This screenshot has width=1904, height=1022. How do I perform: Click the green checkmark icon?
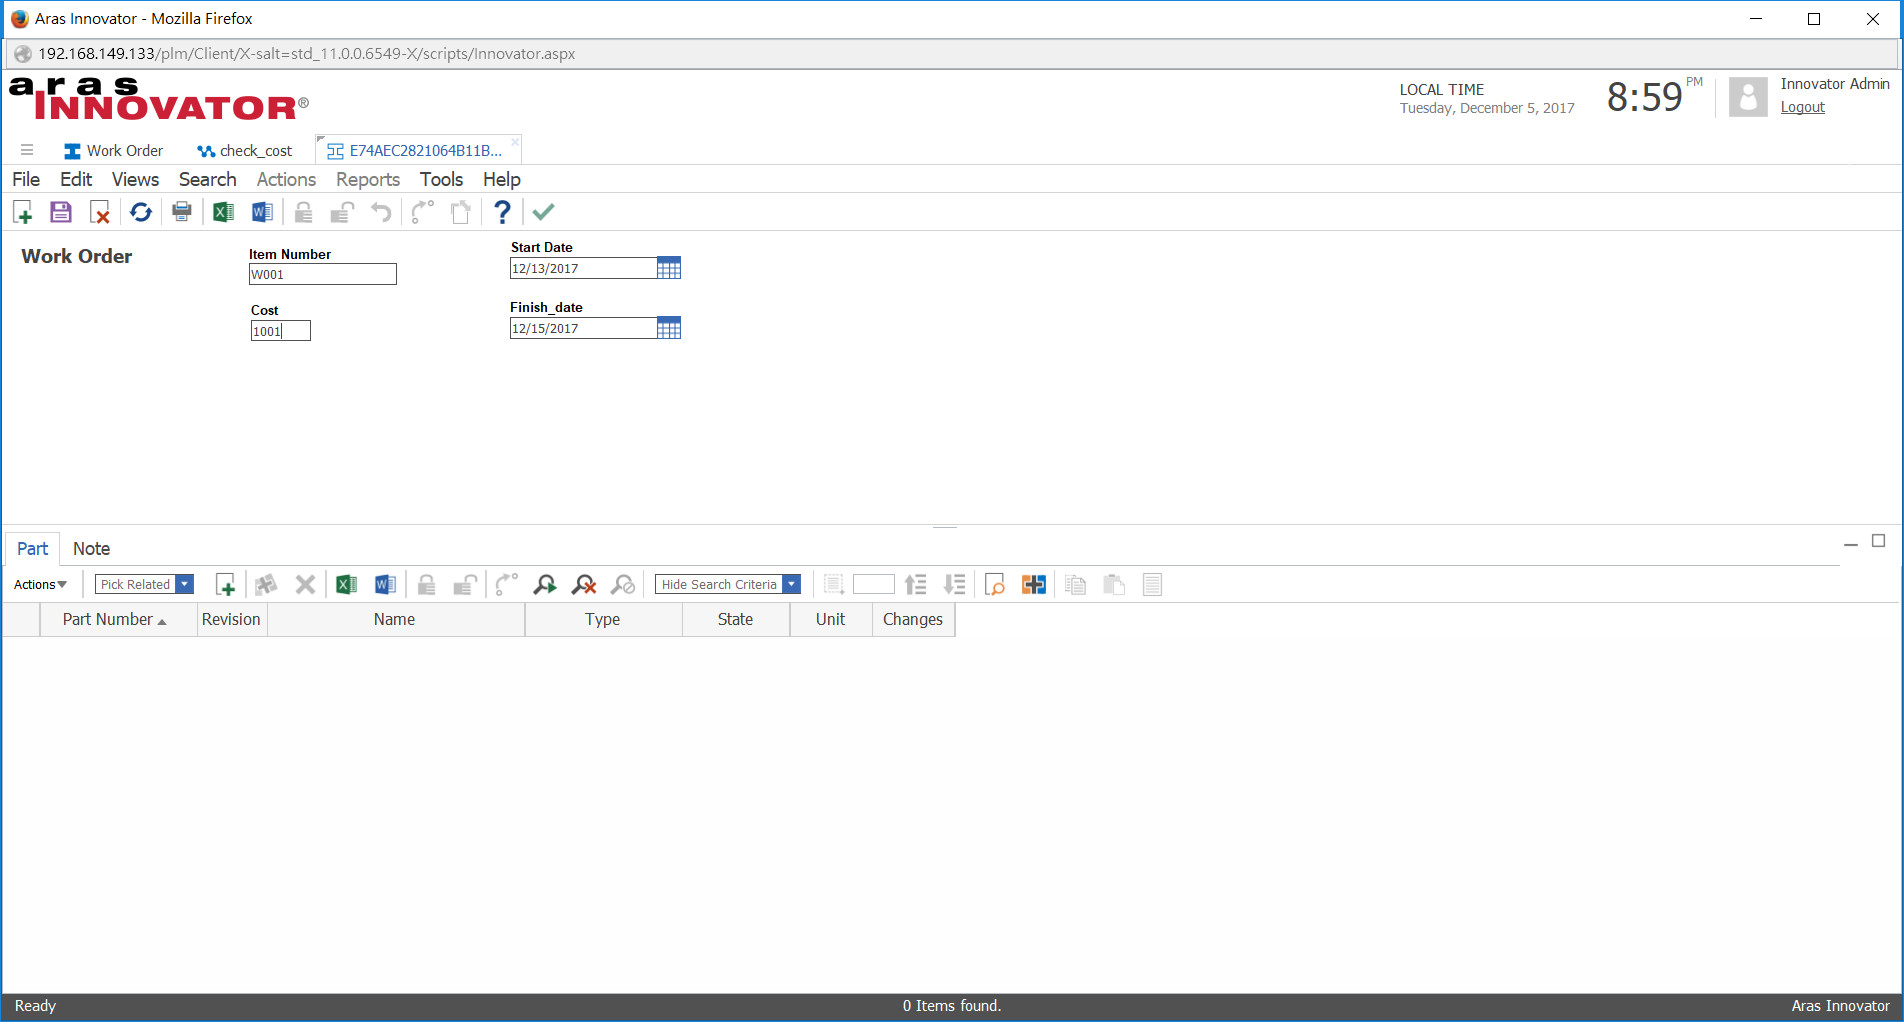click(543, 212)
